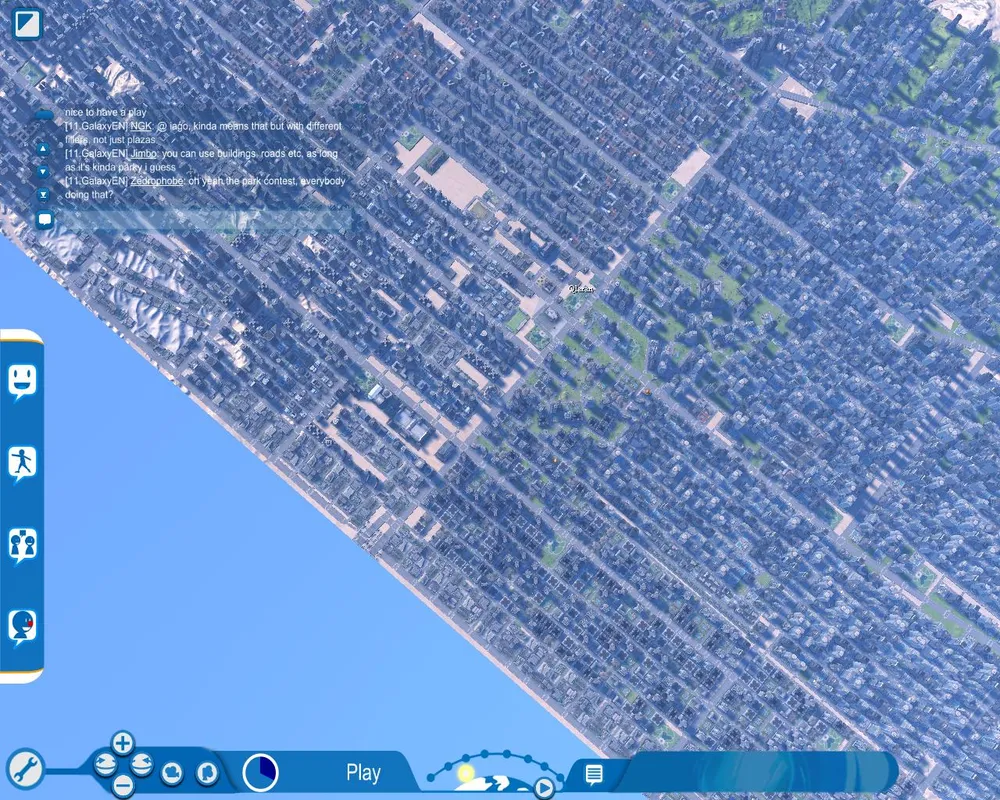Open the smiley face chat panel
The image size is (1000, 800).
click(22, 381)
